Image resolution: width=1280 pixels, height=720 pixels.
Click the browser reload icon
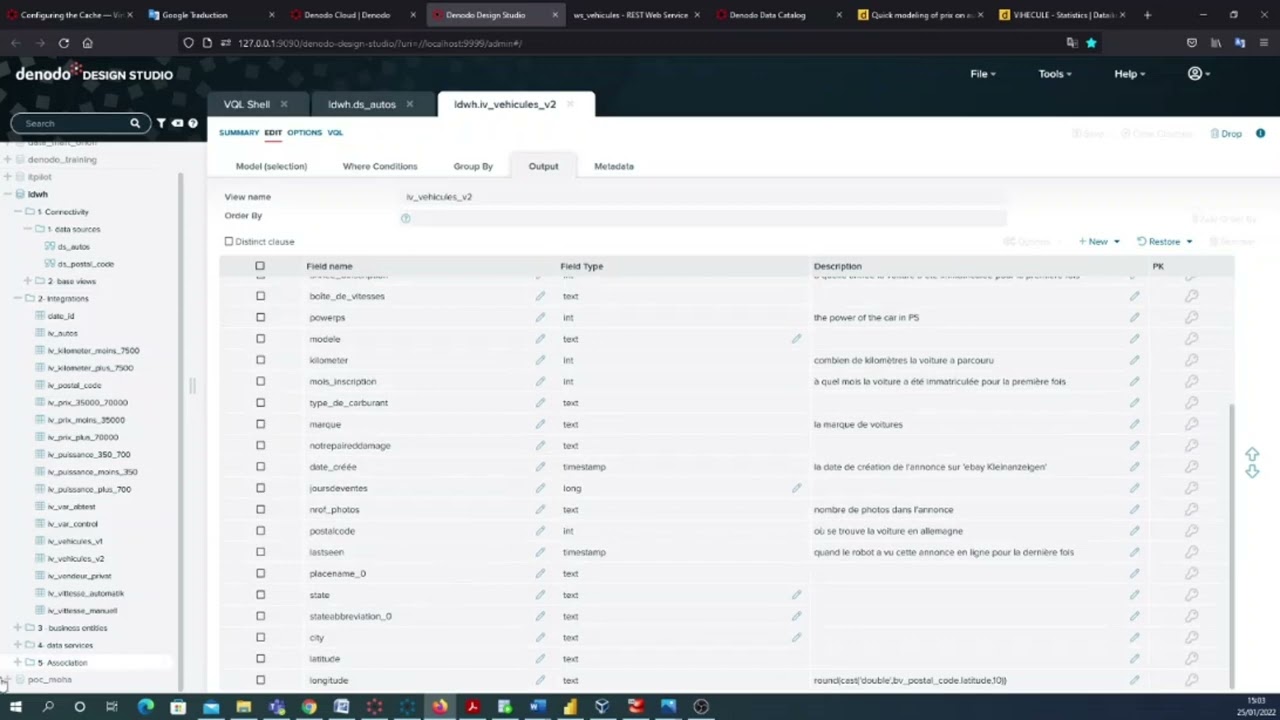click(64, 43)
